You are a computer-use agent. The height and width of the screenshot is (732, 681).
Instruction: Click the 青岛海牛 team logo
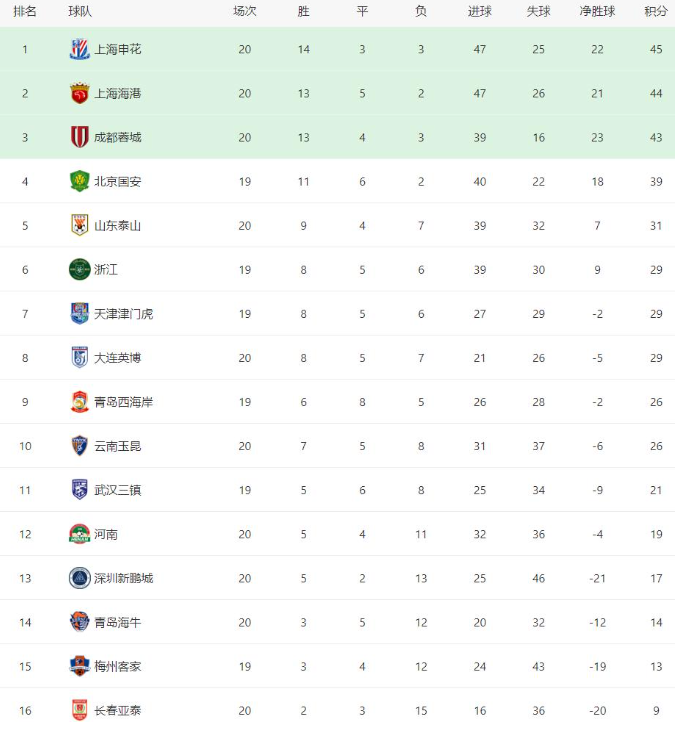(x=80, y=622)
